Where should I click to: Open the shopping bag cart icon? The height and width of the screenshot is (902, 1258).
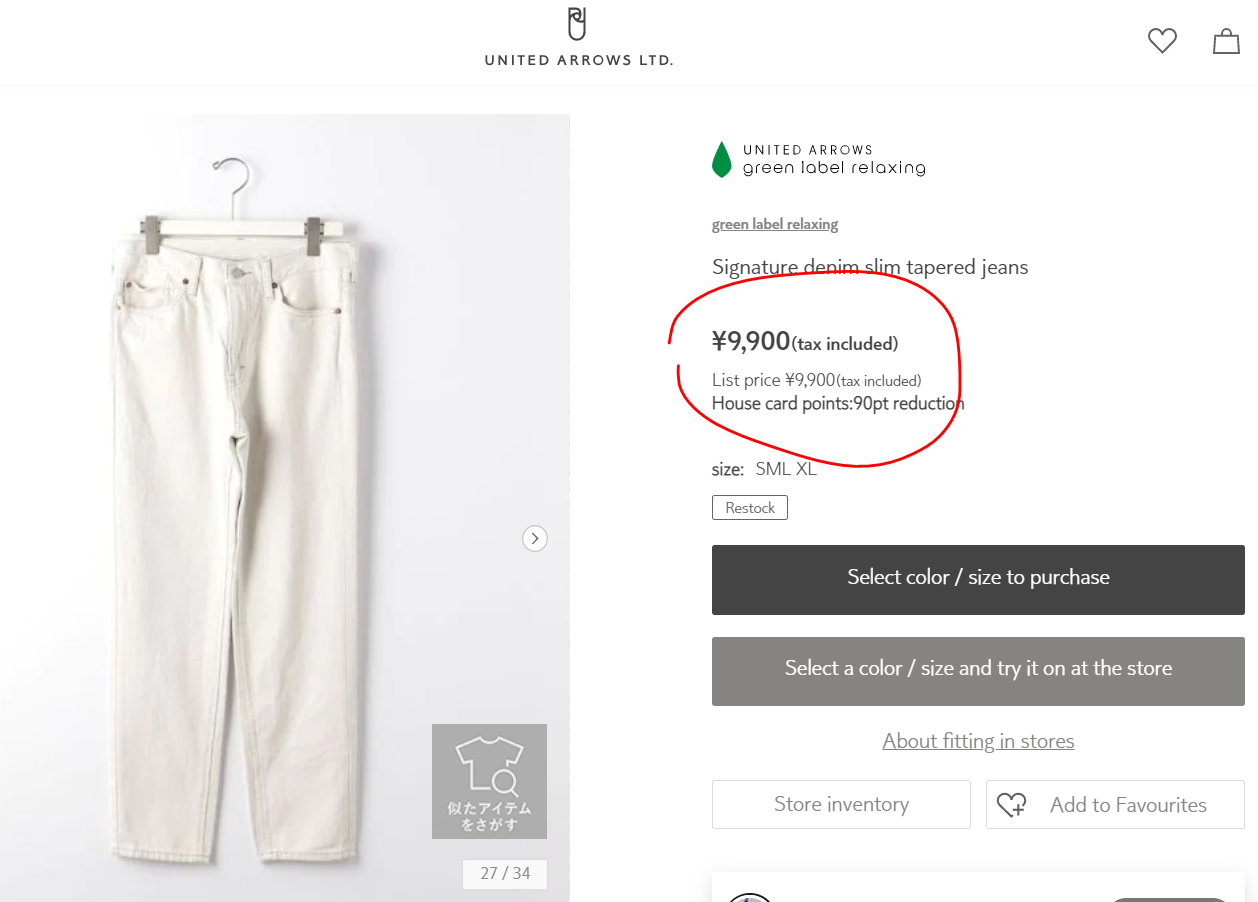pos(1226,41)
